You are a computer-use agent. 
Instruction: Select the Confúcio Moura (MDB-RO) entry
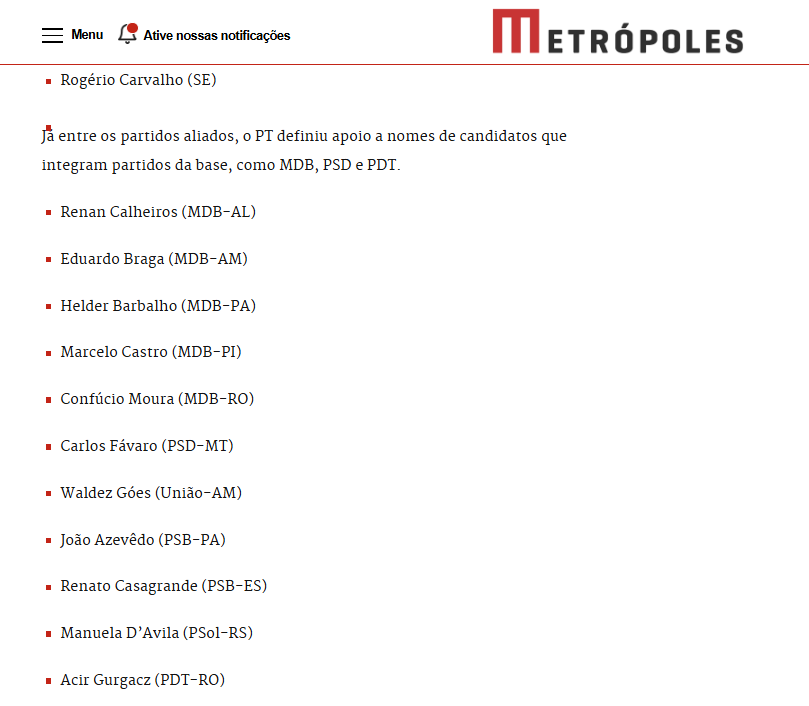(157, 399)
